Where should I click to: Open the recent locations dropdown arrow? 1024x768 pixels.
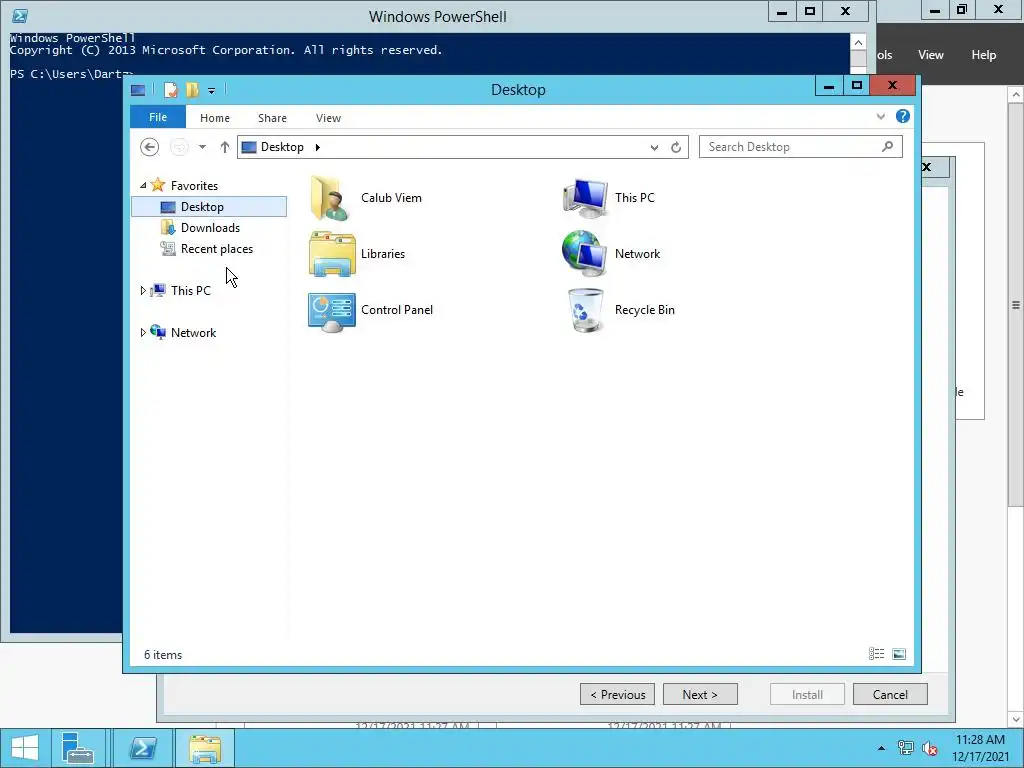pos(202,147)
